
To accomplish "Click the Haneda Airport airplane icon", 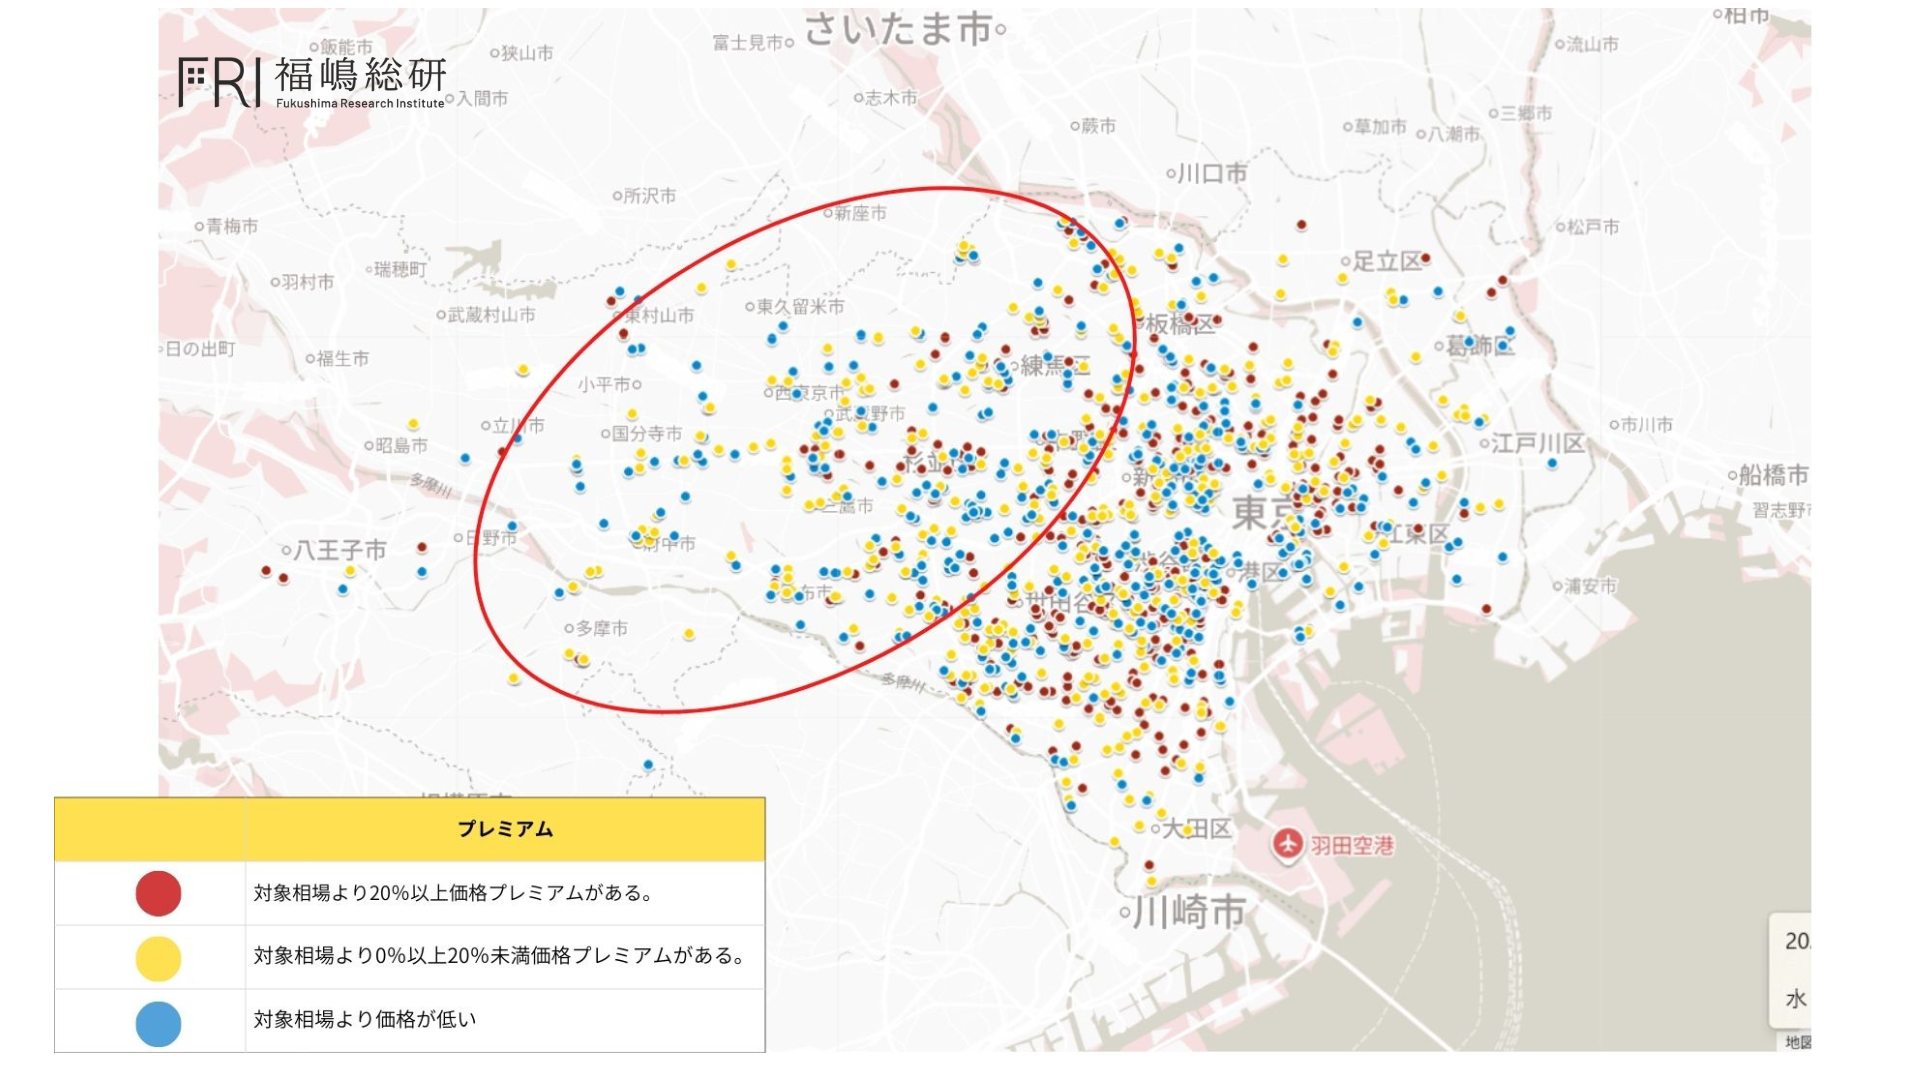I will pos(1287,845).
